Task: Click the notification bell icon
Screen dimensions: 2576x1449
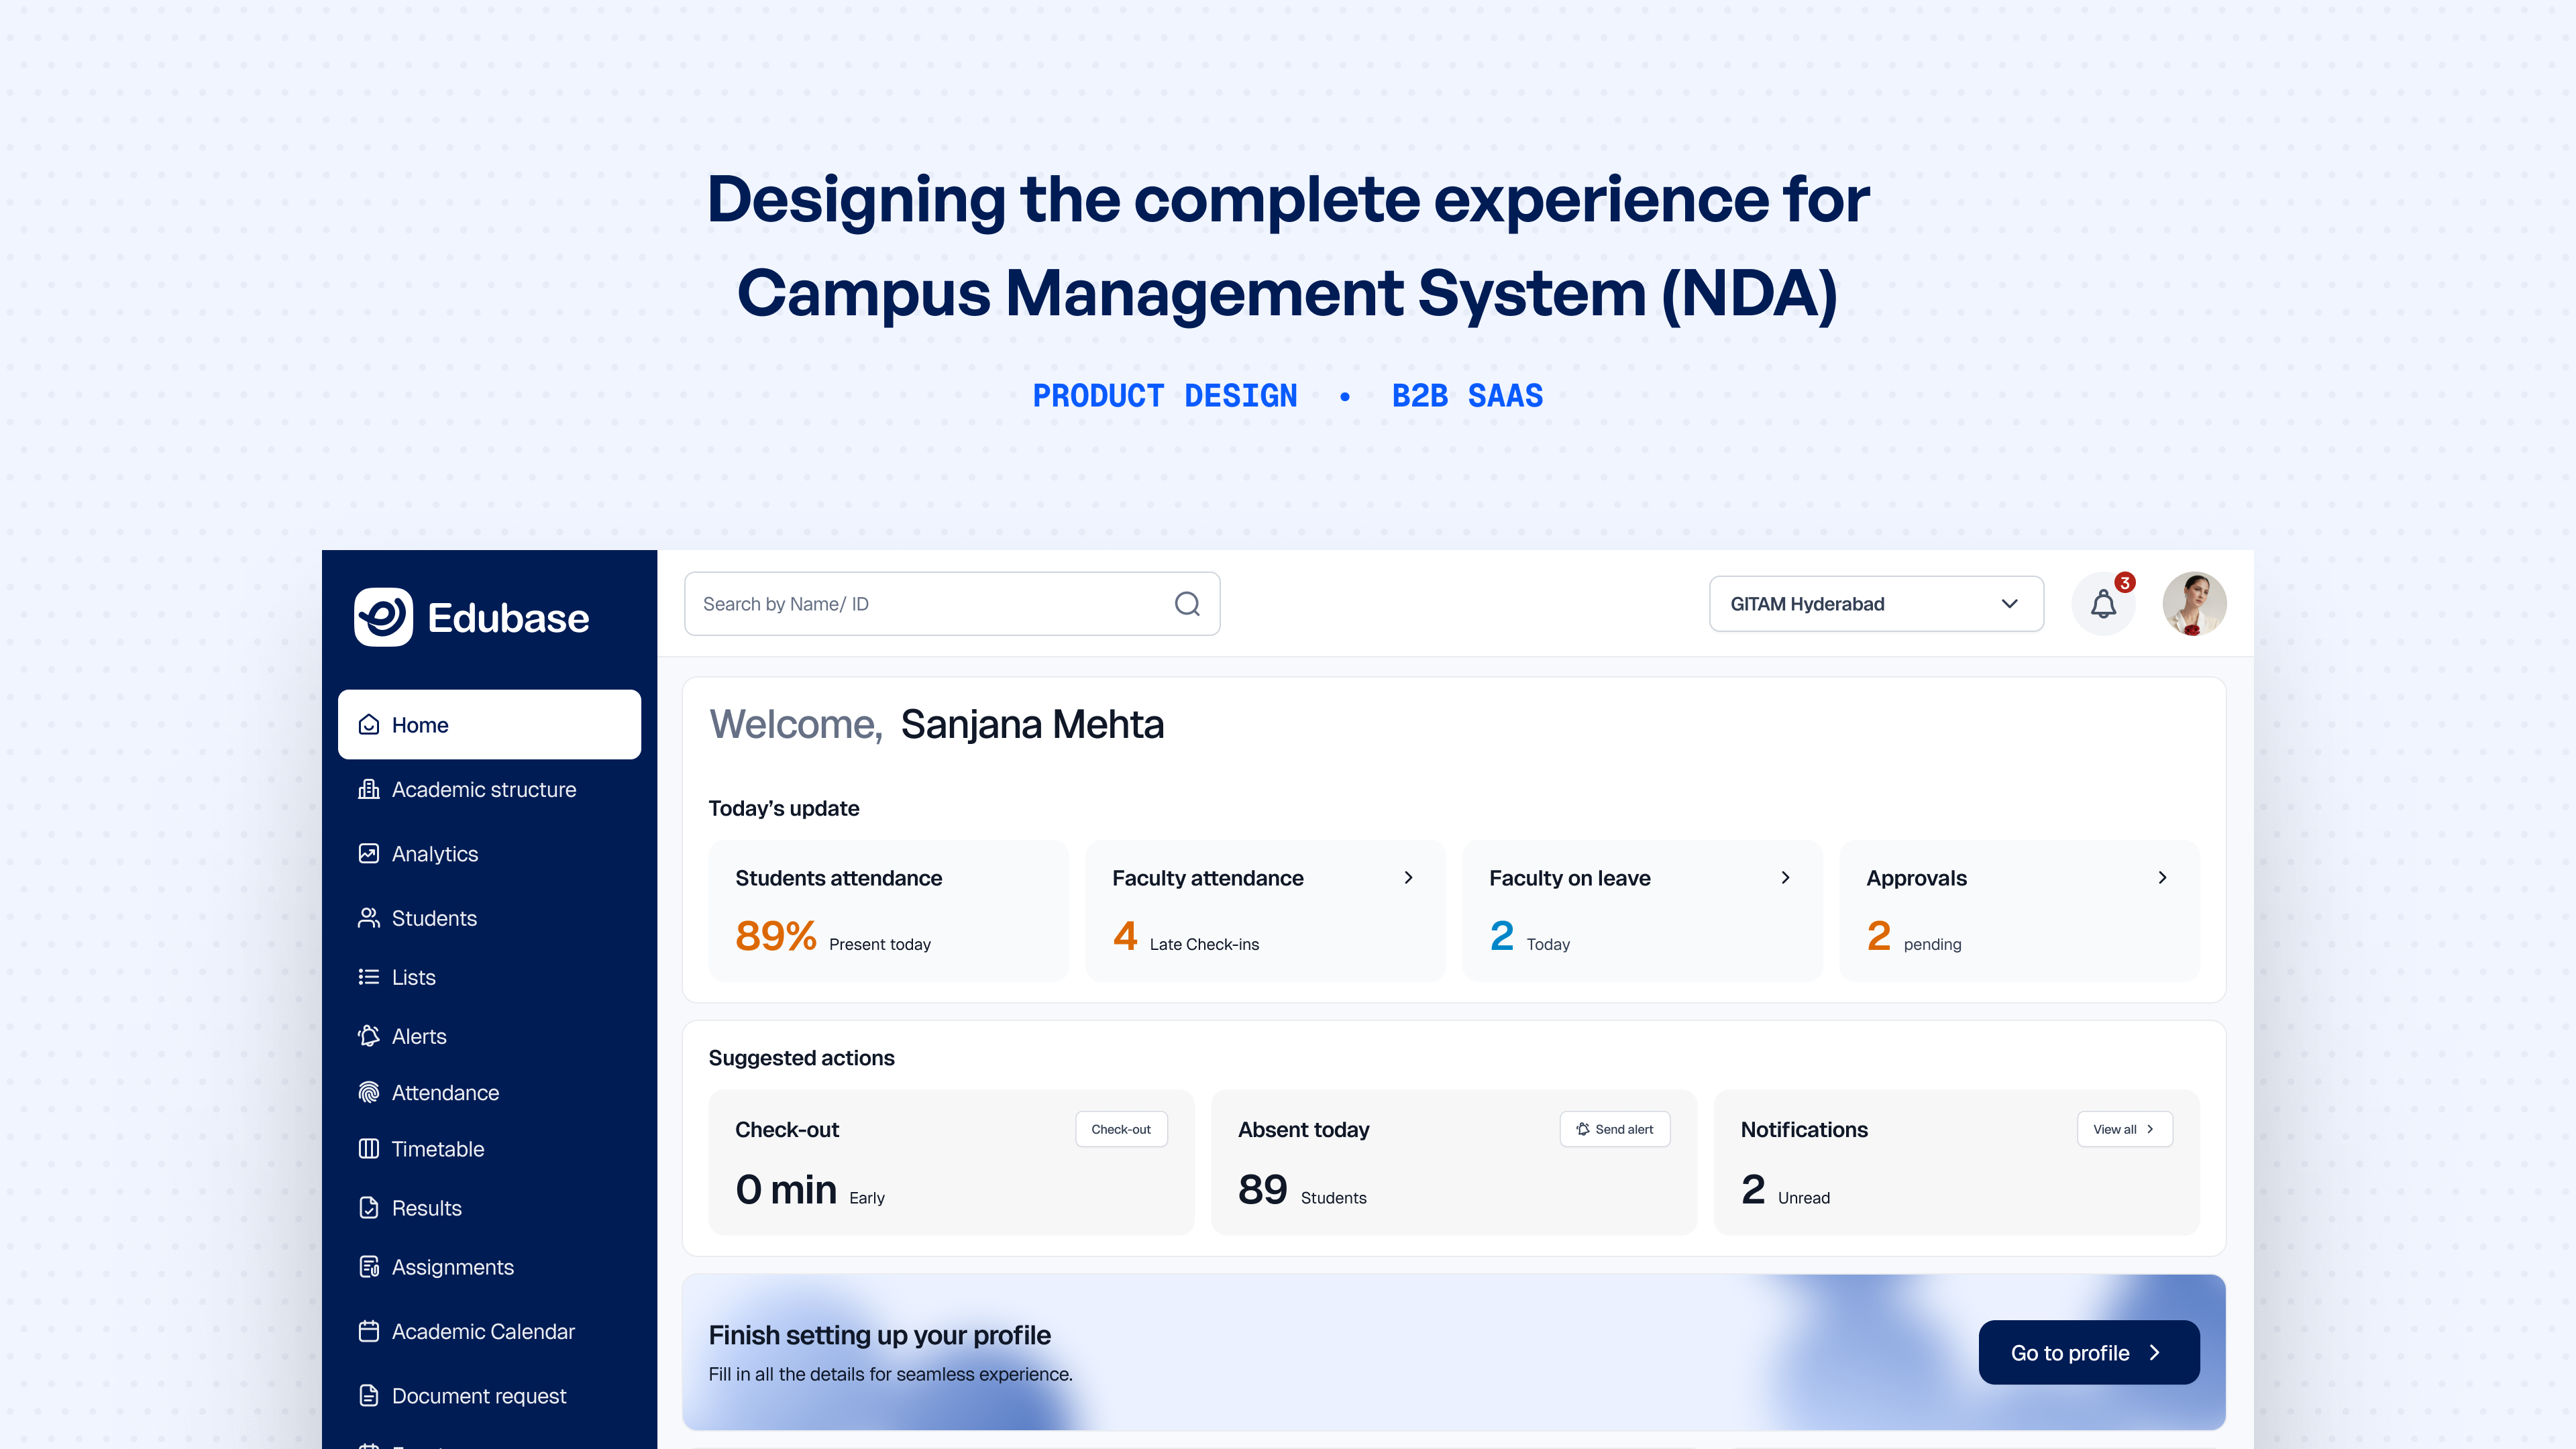Action: pyautogui.click(x=2103, y=604)
